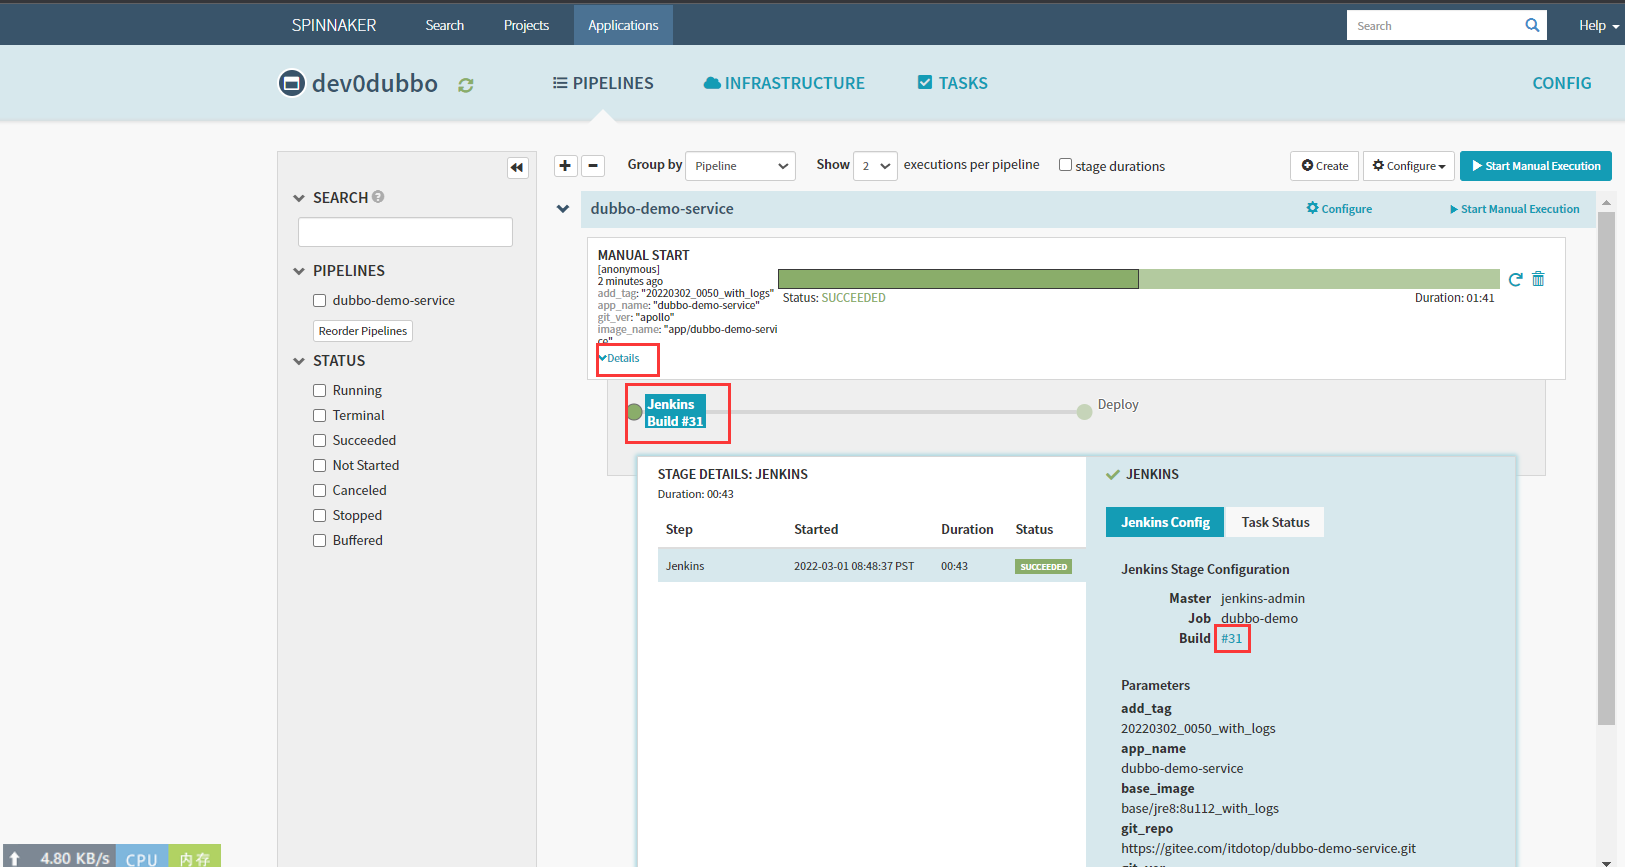Select the Jenkins Config tab
This screenshot has width=1625, height=867.
(x=1165, y=522)
